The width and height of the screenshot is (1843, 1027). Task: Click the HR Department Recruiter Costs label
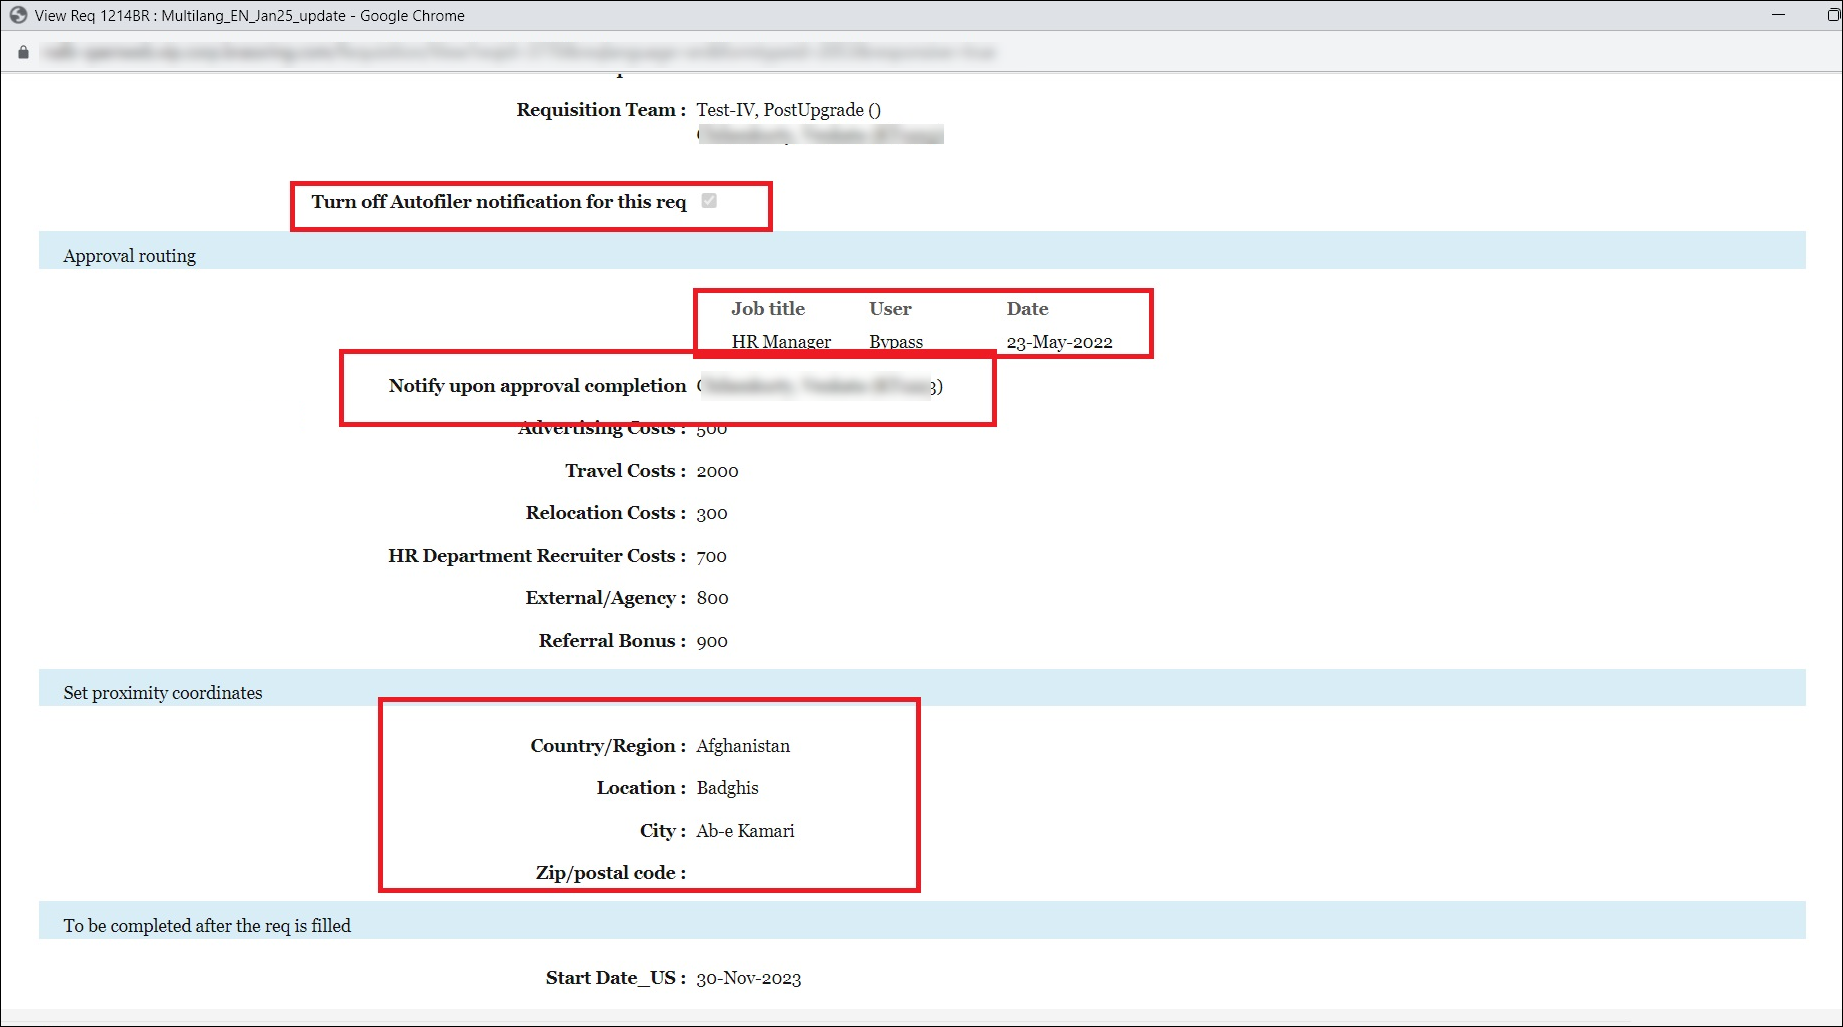tap(537, 556)
